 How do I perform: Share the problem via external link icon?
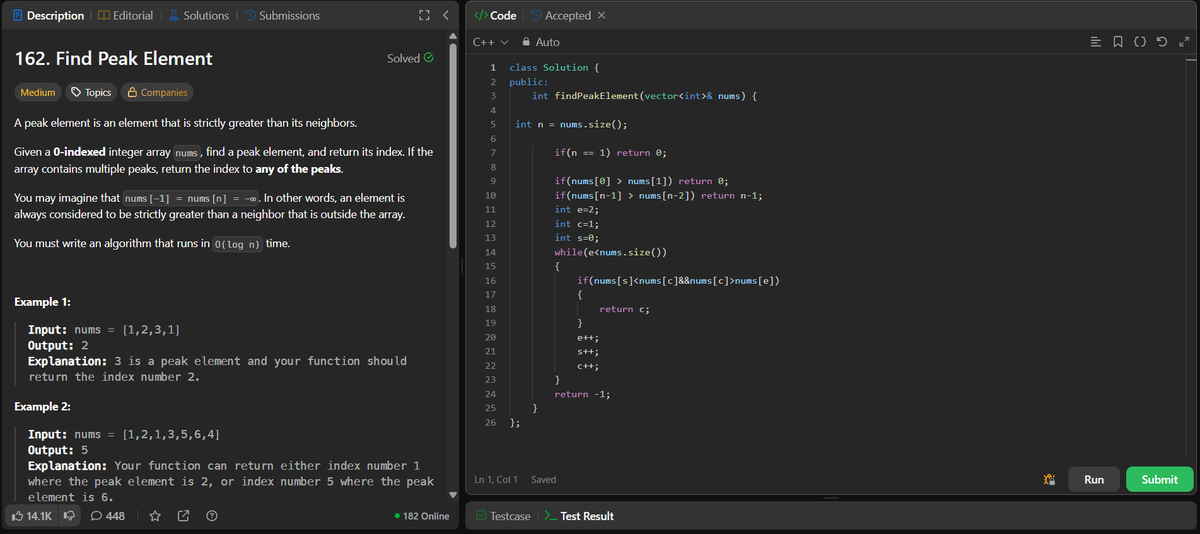click(x=183, y=516)
